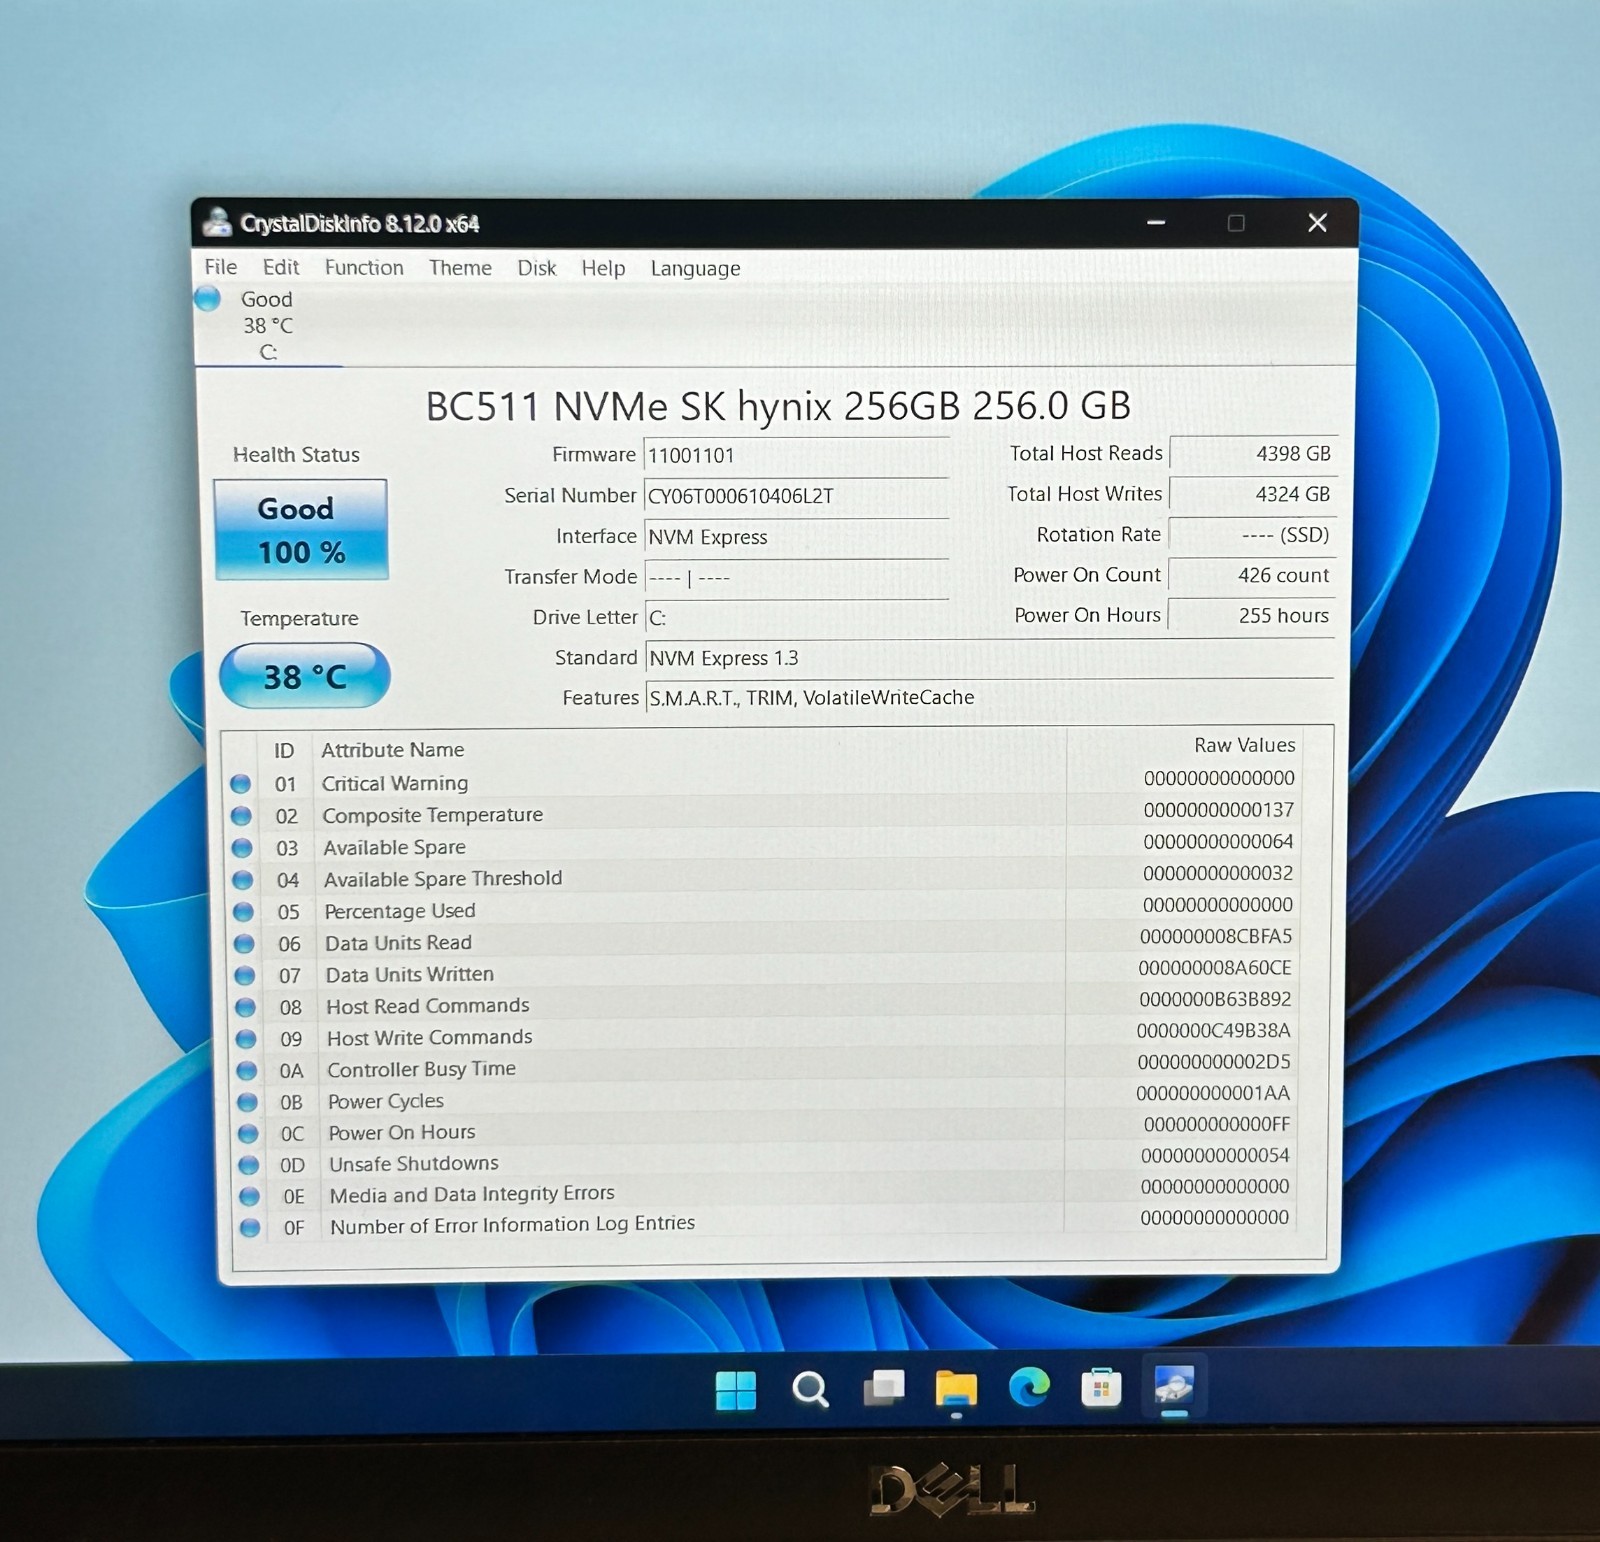Click status icon beside Number of Error Information Log Entries
This screenshot has width=1600, height=1542.
[250, 1227]
